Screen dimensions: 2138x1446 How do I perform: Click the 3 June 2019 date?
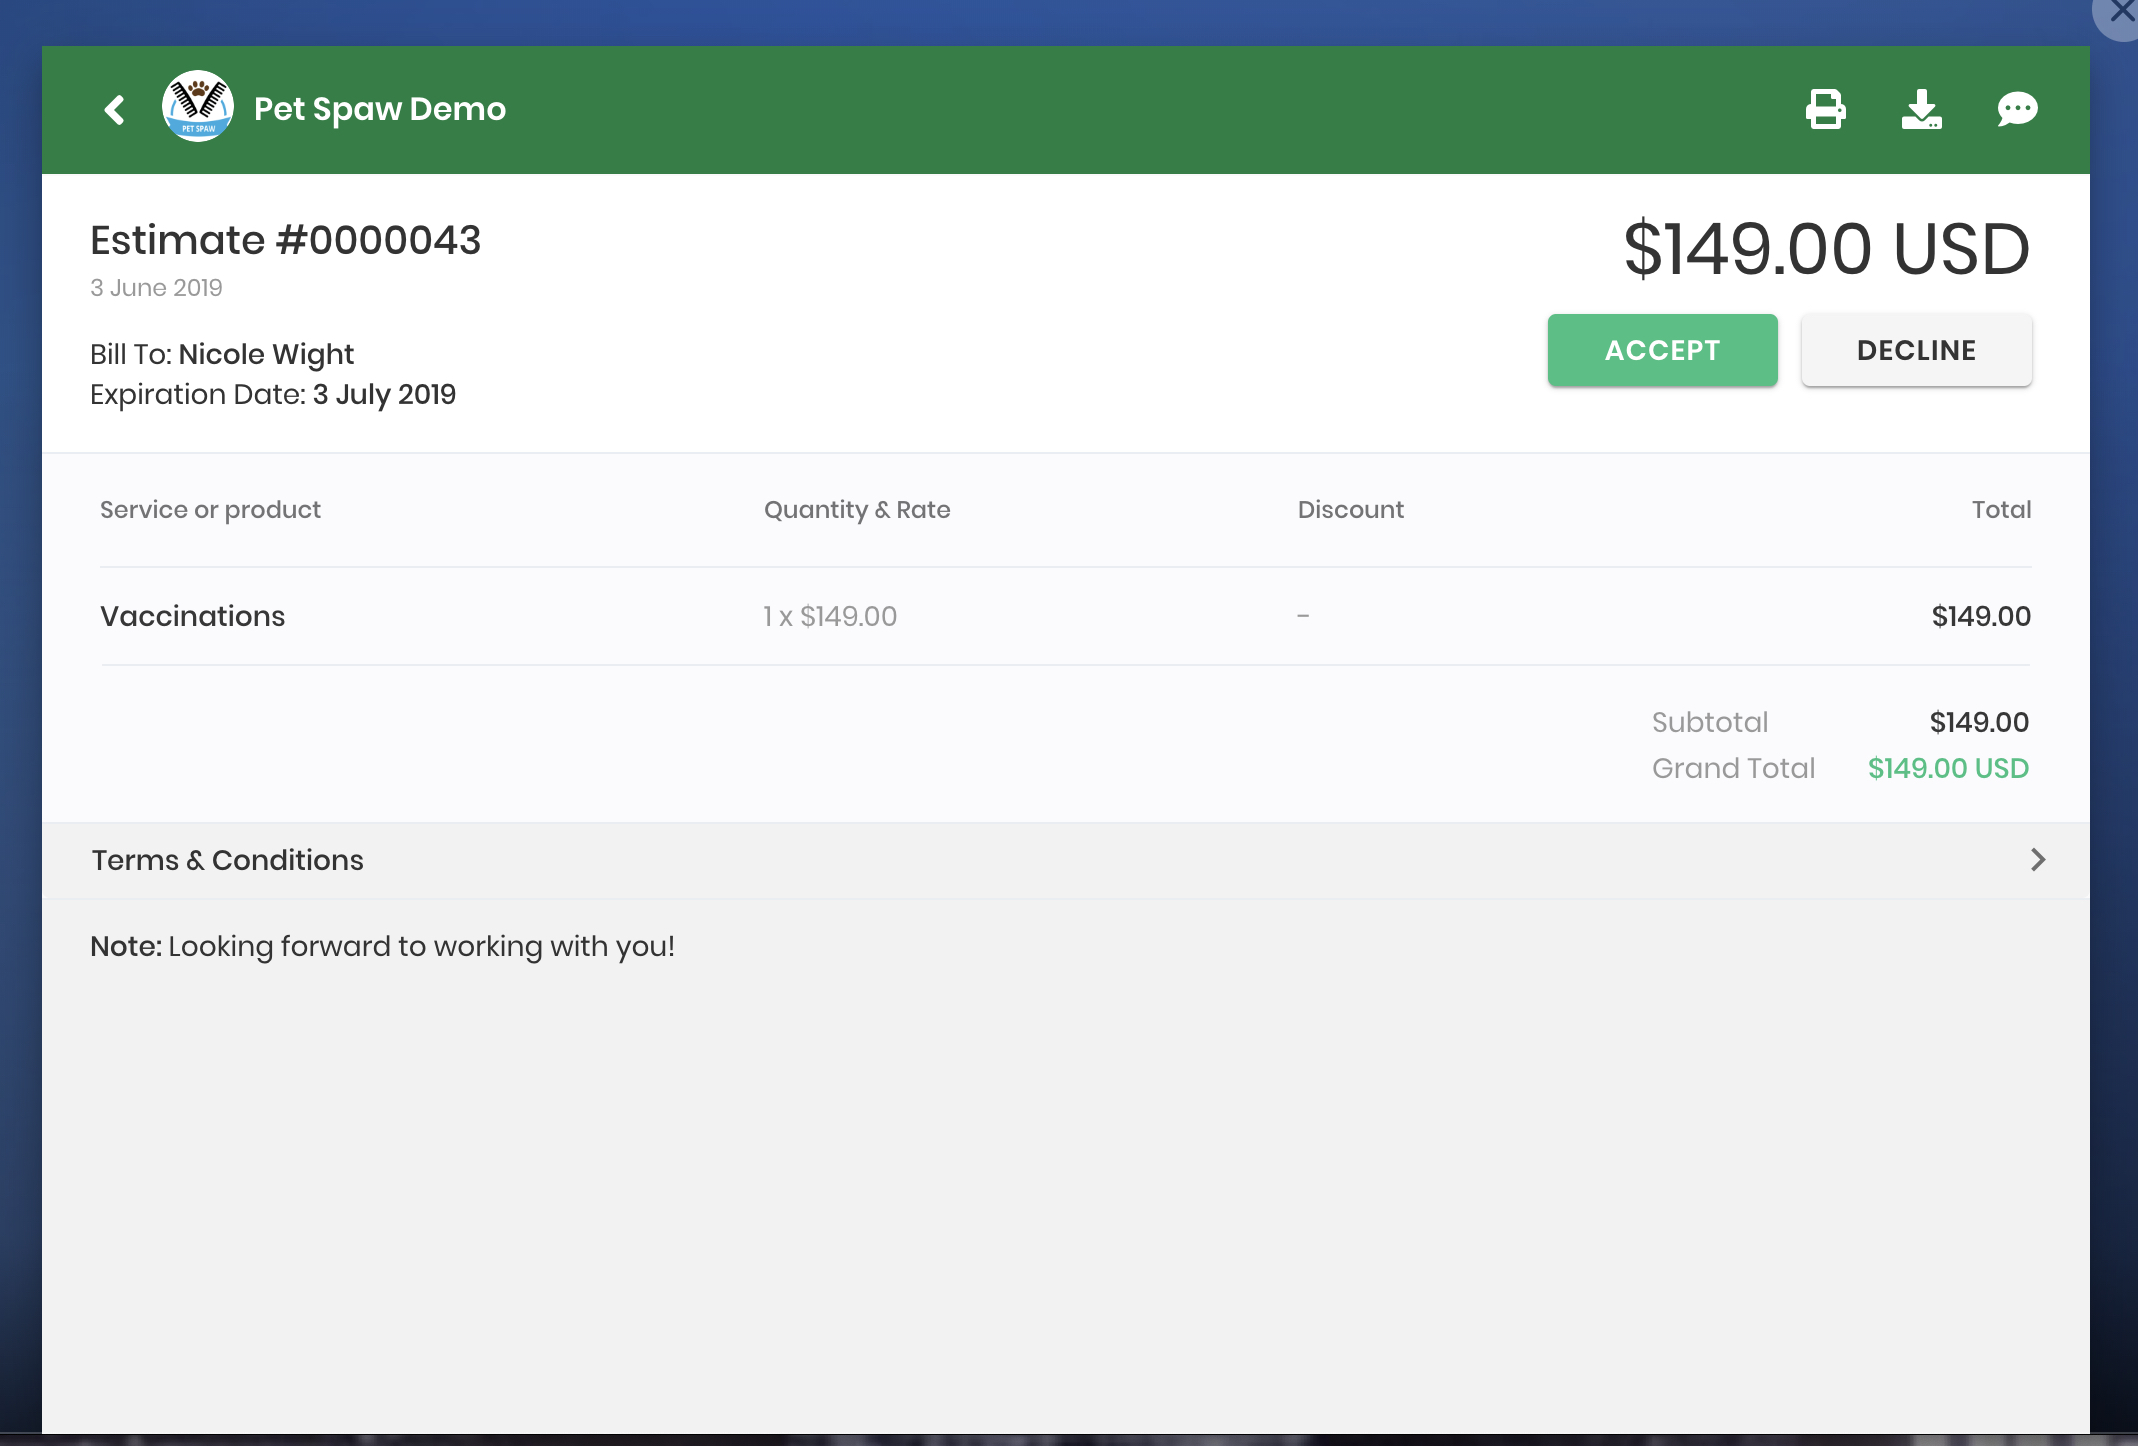[x=156, y=288]
